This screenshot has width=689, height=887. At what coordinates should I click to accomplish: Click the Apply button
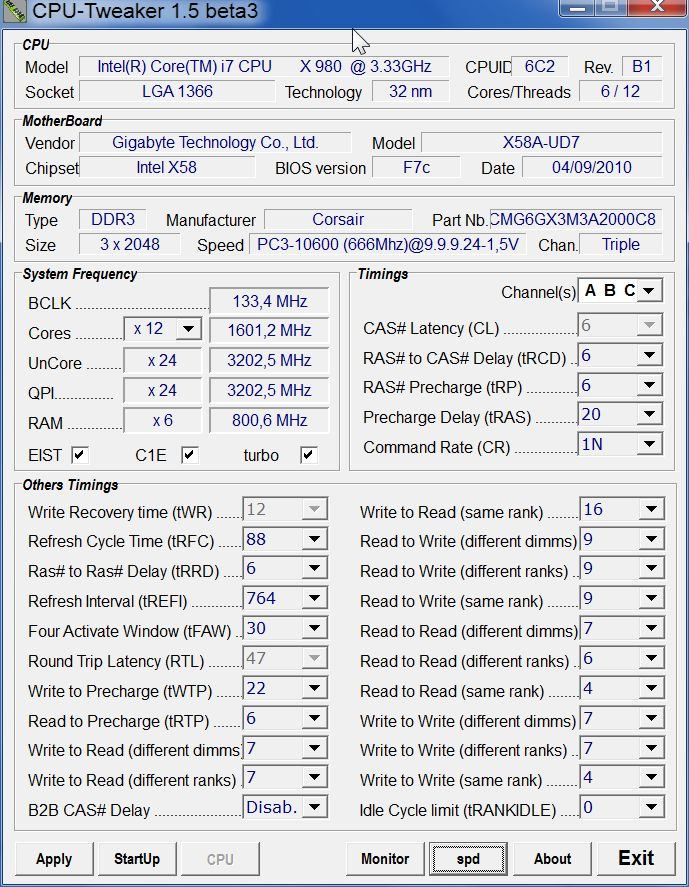(x=54, y=859)
